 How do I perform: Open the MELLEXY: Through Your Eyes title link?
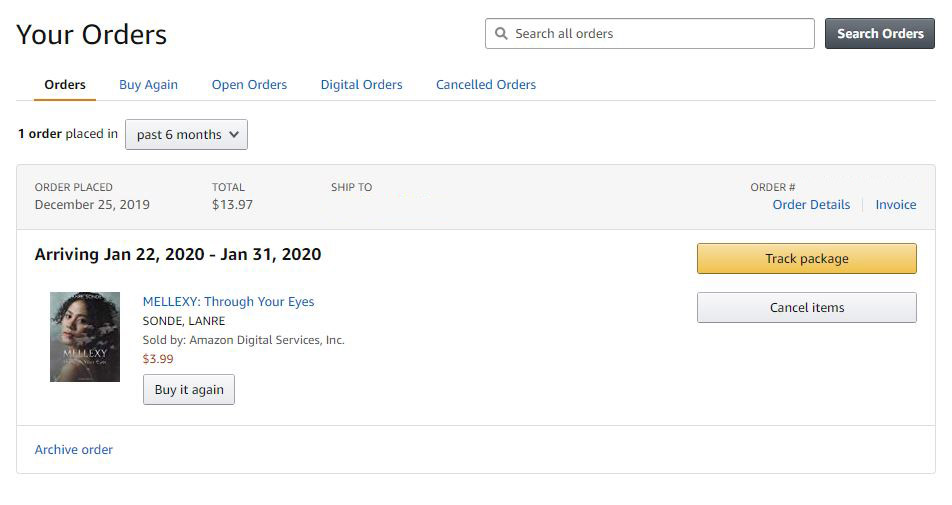pyautogui.click(x=228, y=302)
